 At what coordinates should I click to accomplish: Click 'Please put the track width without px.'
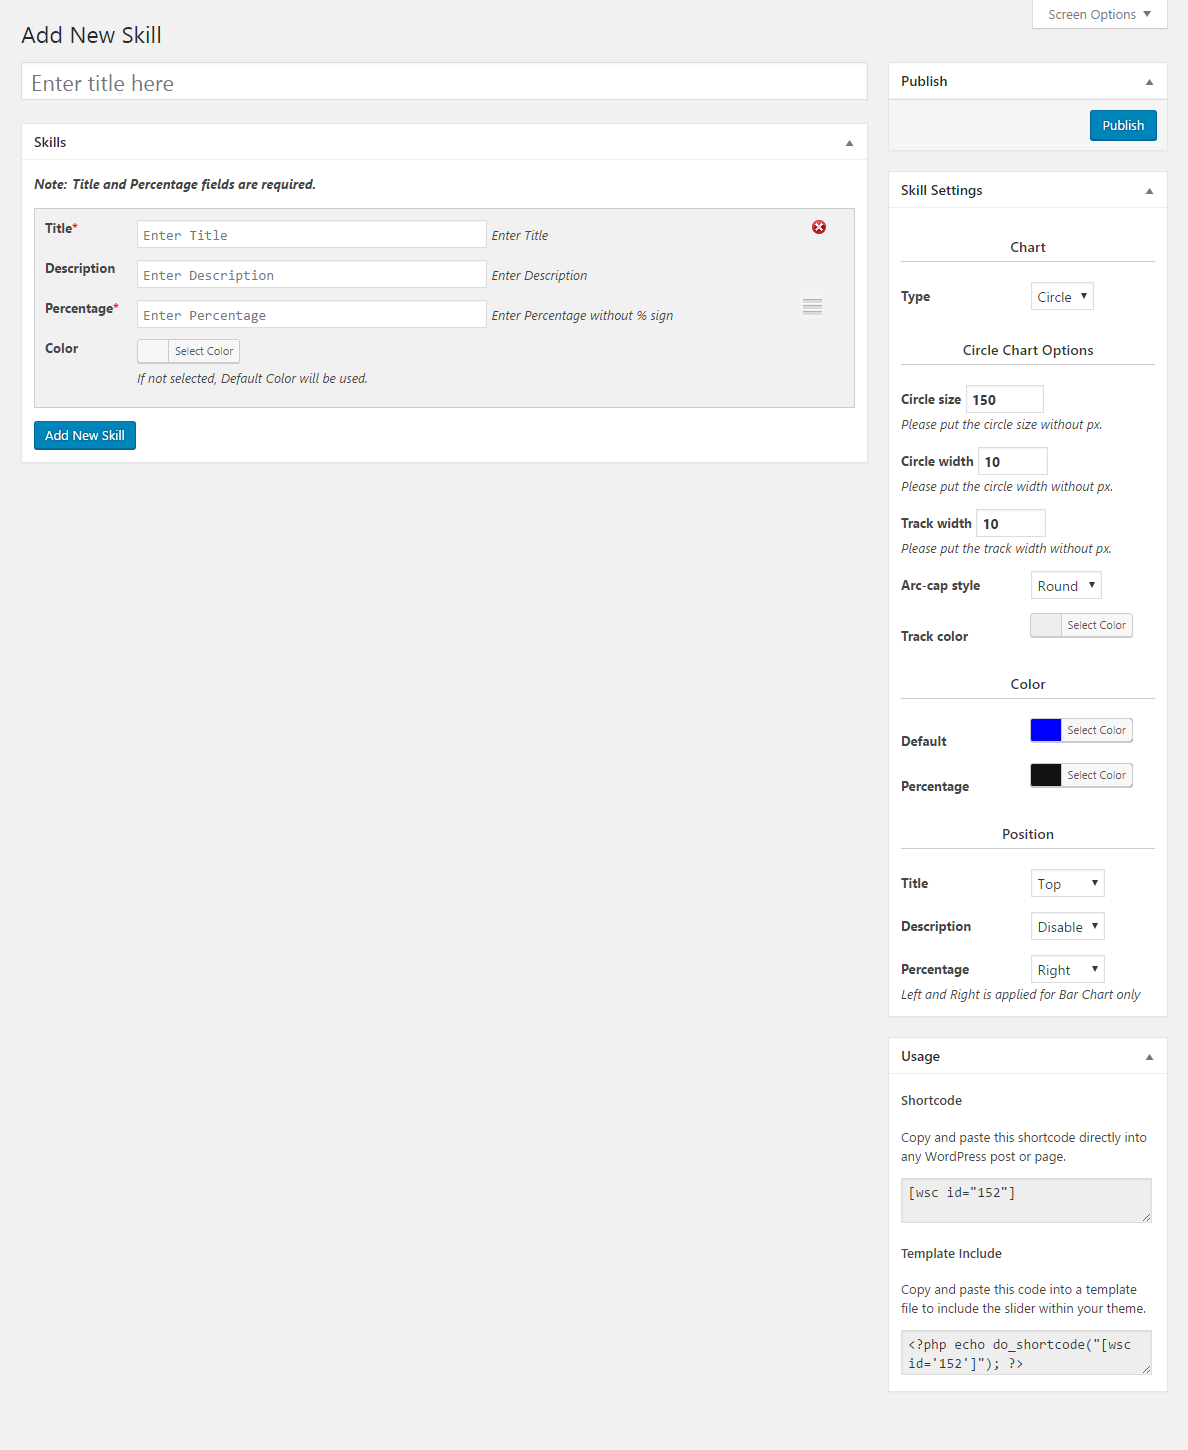click(1006, 548)
